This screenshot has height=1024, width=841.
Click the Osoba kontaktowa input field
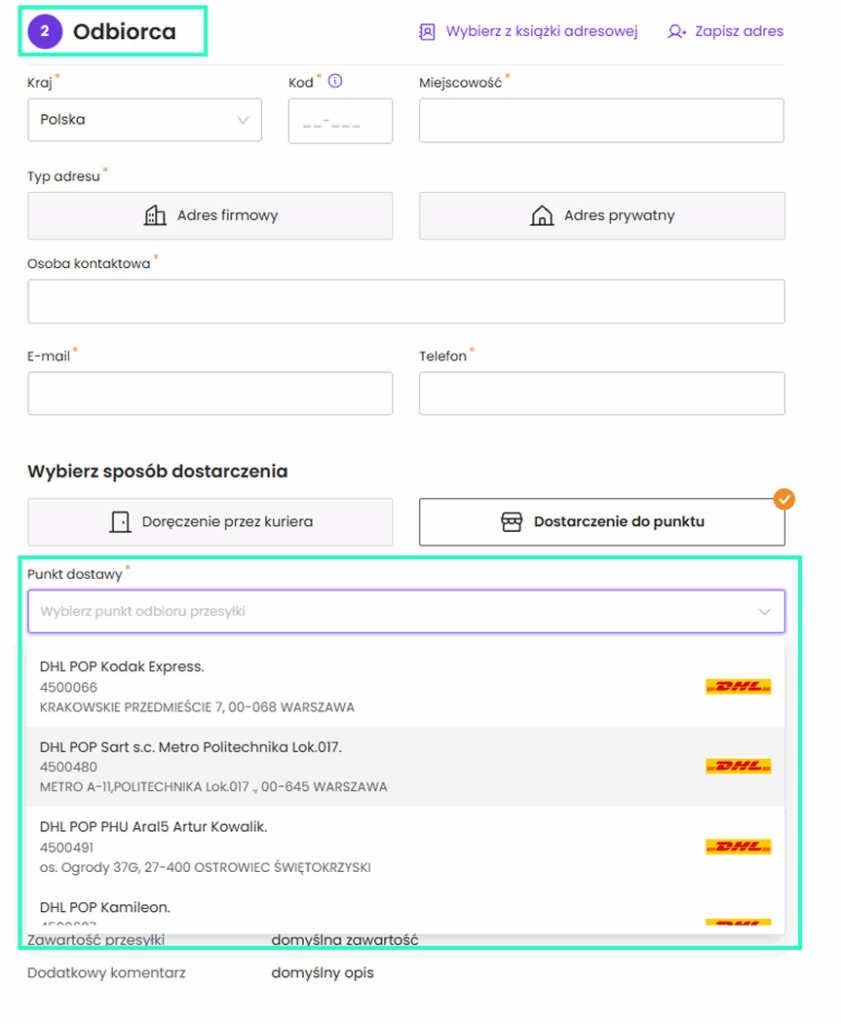click(x=406, y=301)
